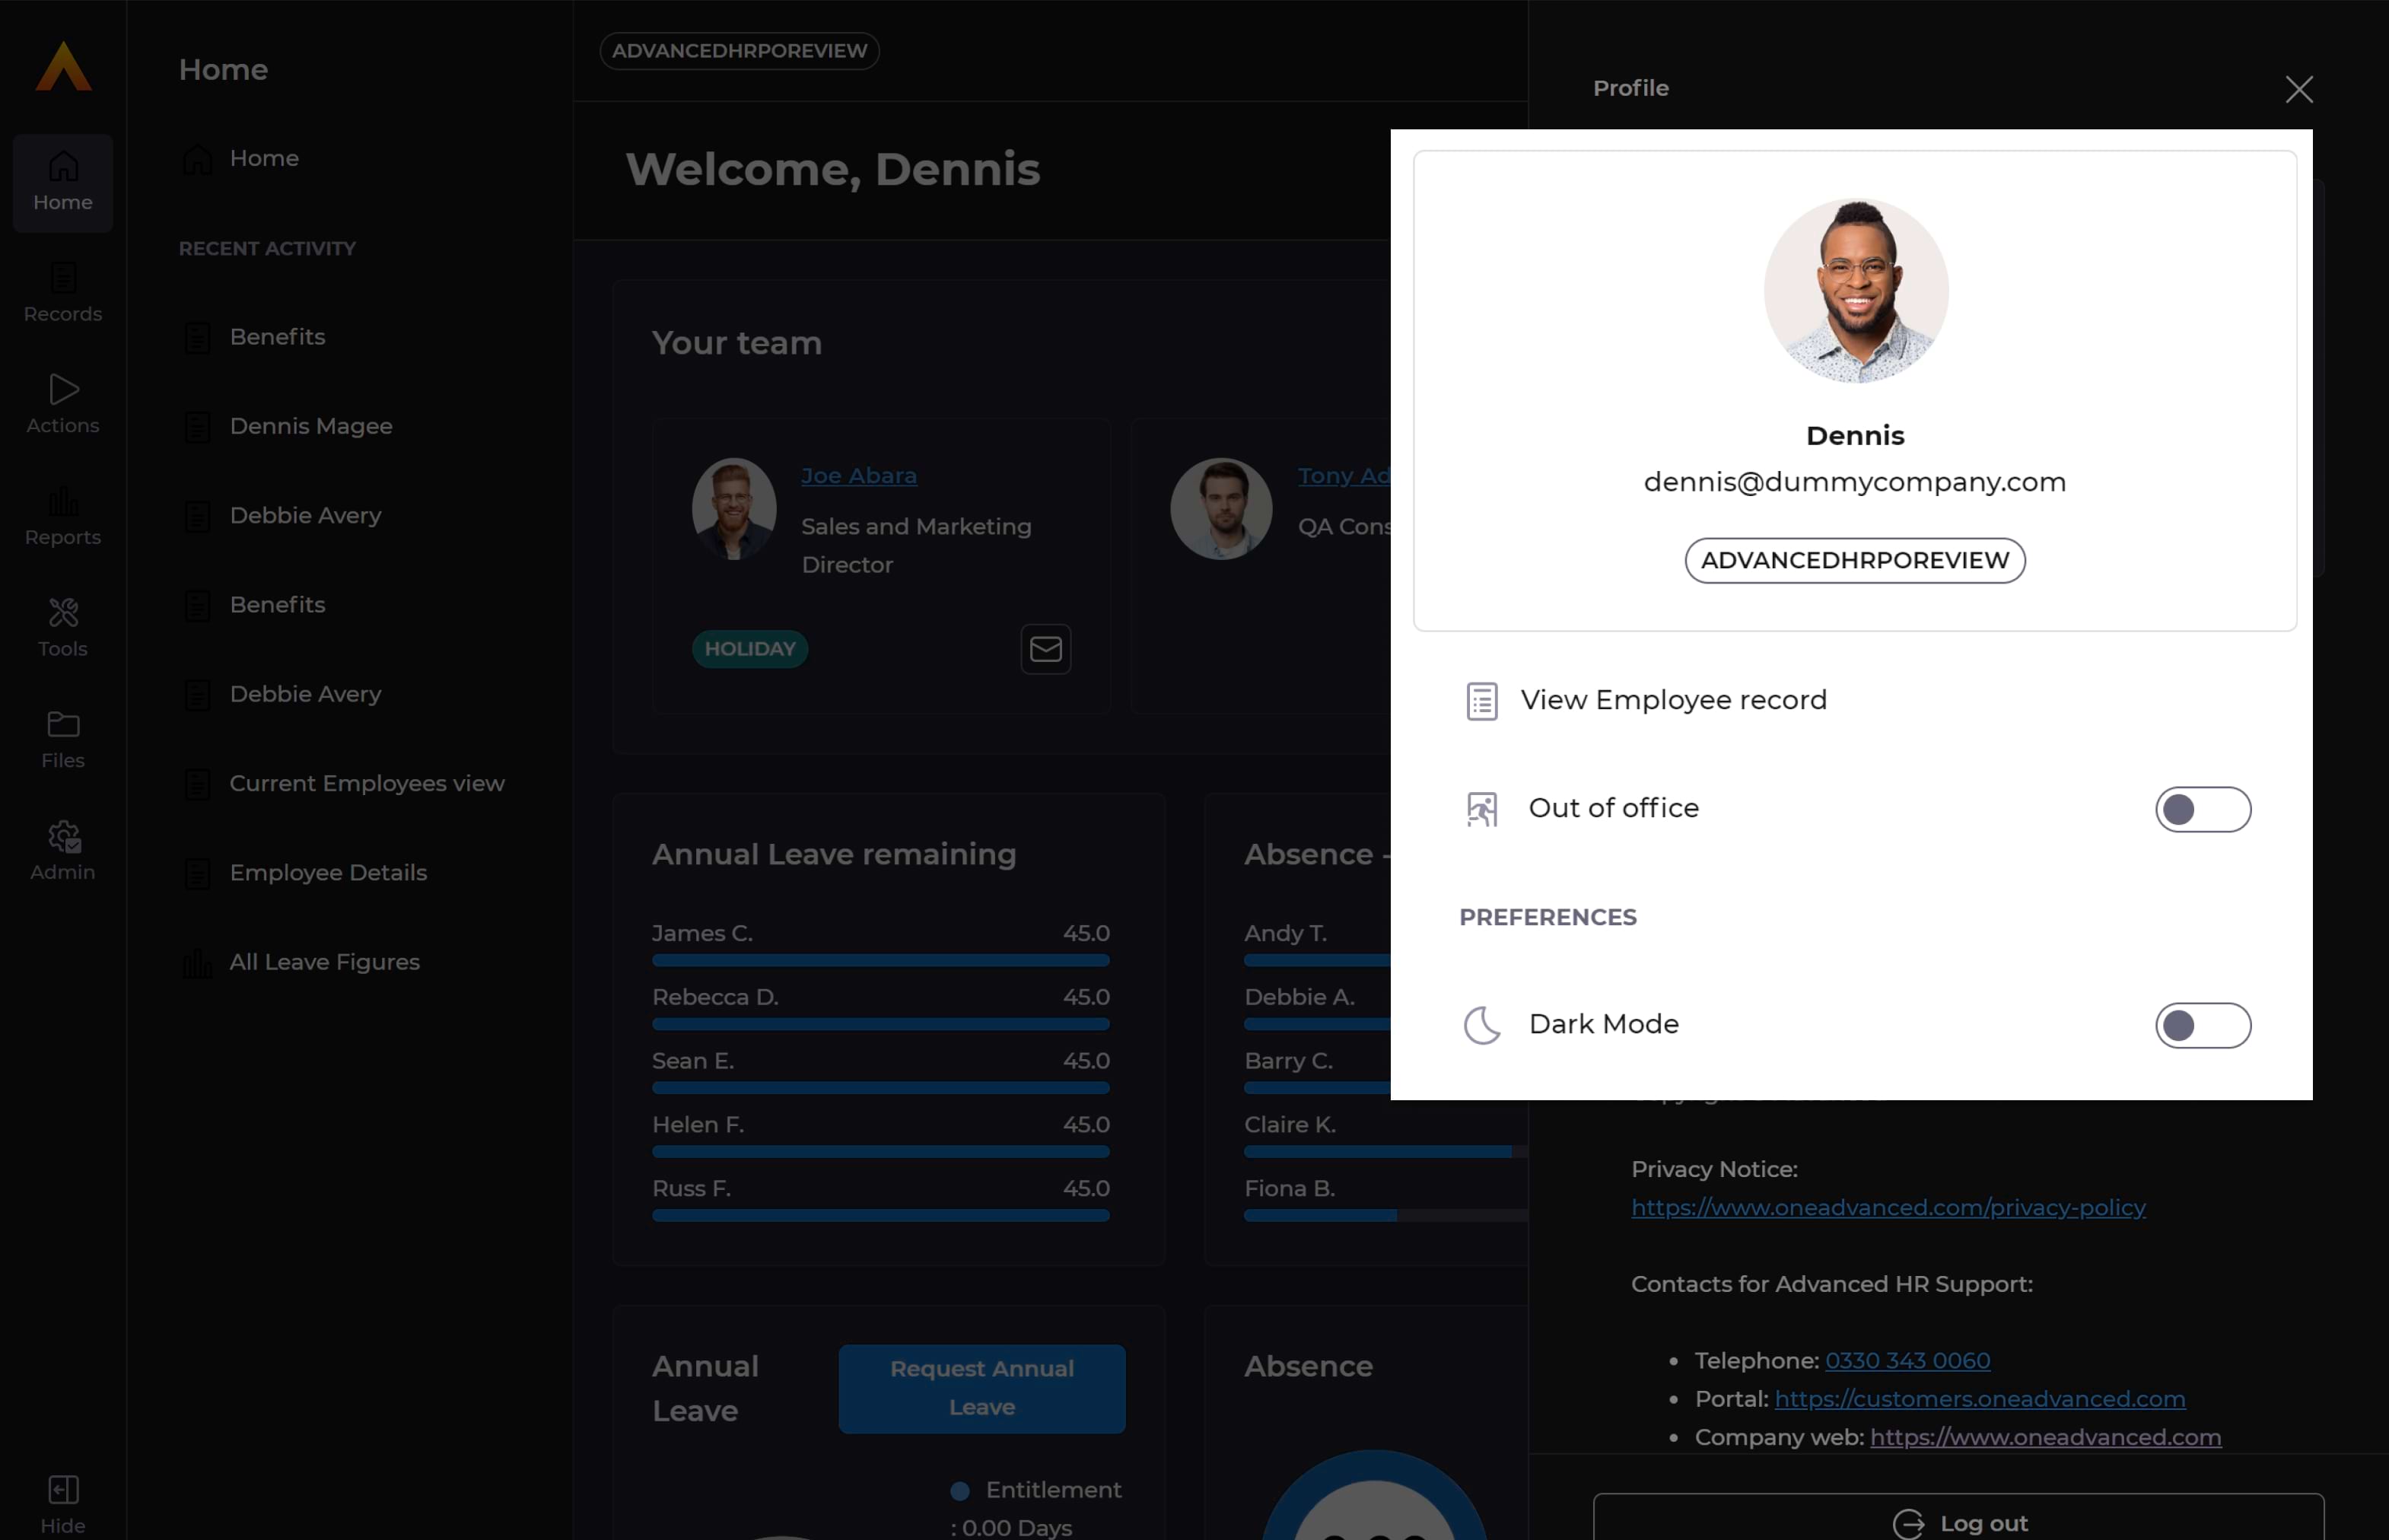Screen dimensions: 2389x1540
Task: Open the privacy-policy link
Action: click(x=1888, y=1208)
